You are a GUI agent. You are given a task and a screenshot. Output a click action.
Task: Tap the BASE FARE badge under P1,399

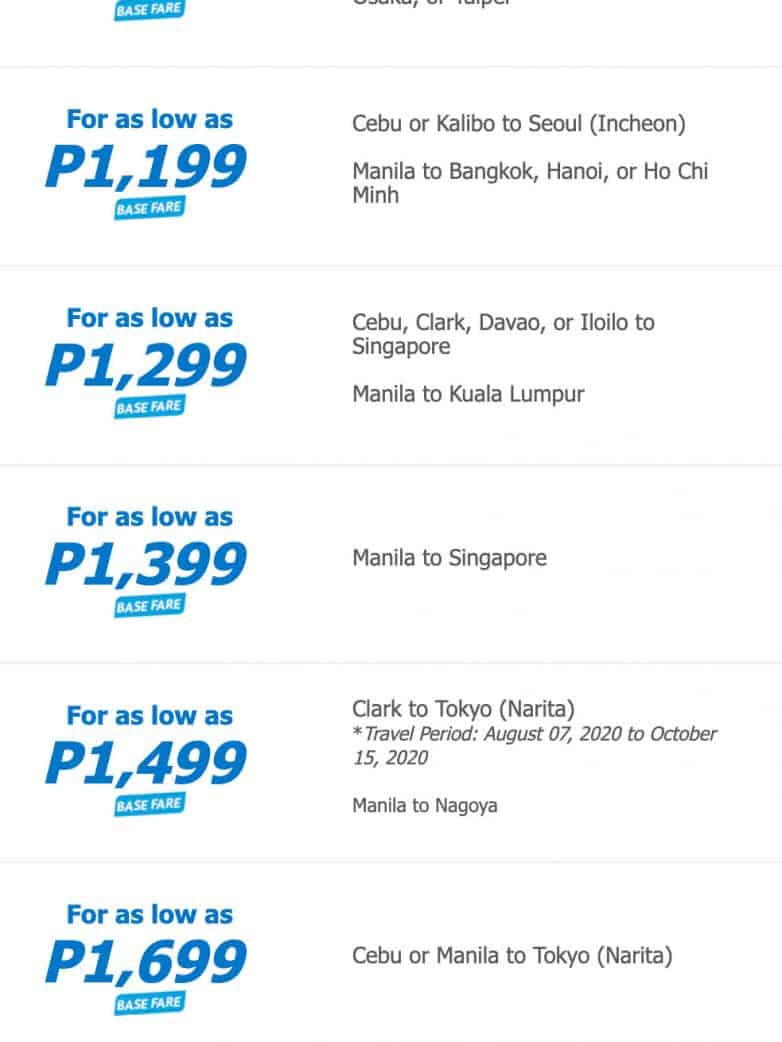(x=149, y=606)
